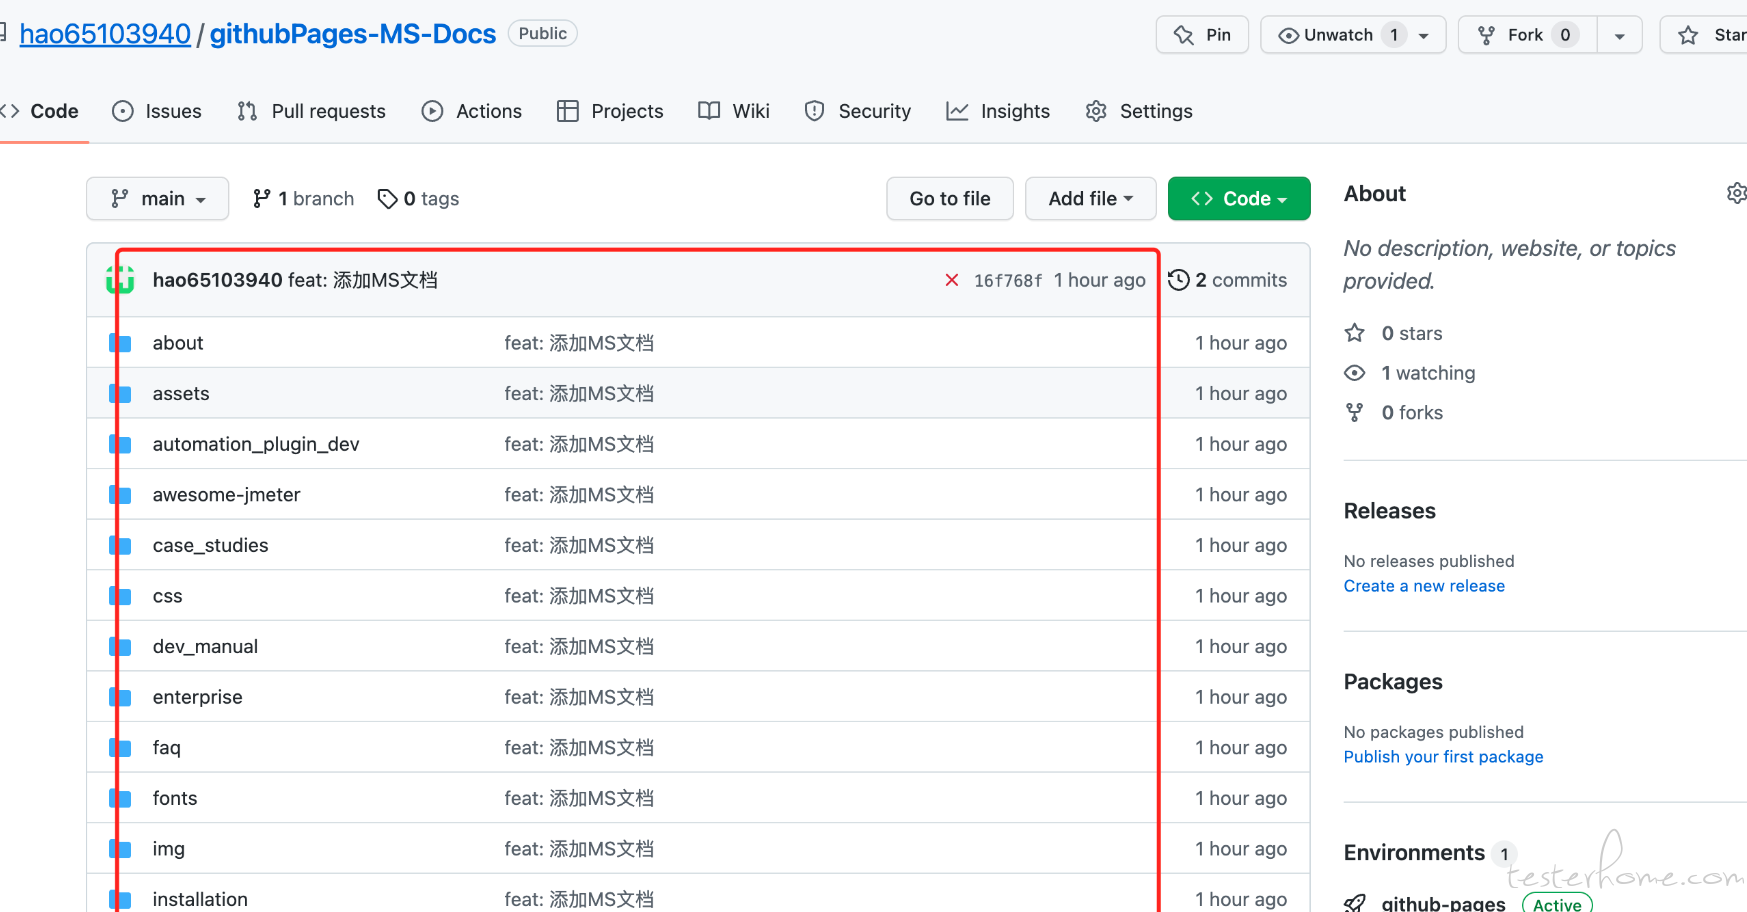1747x912 pixels.
Task: Edit About details via gear icon
Action: pyautogui.click(x=1737, y=193)
